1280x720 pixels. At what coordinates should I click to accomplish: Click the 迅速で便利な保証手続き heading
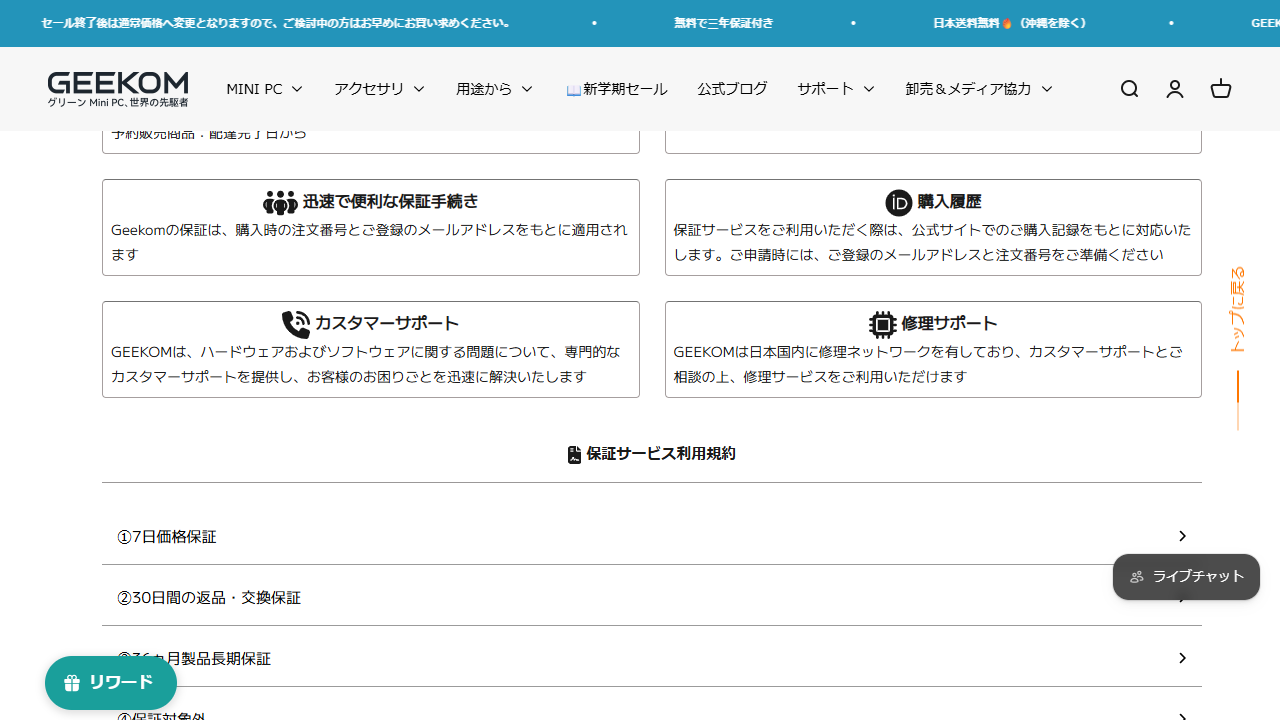coord(390,202)
